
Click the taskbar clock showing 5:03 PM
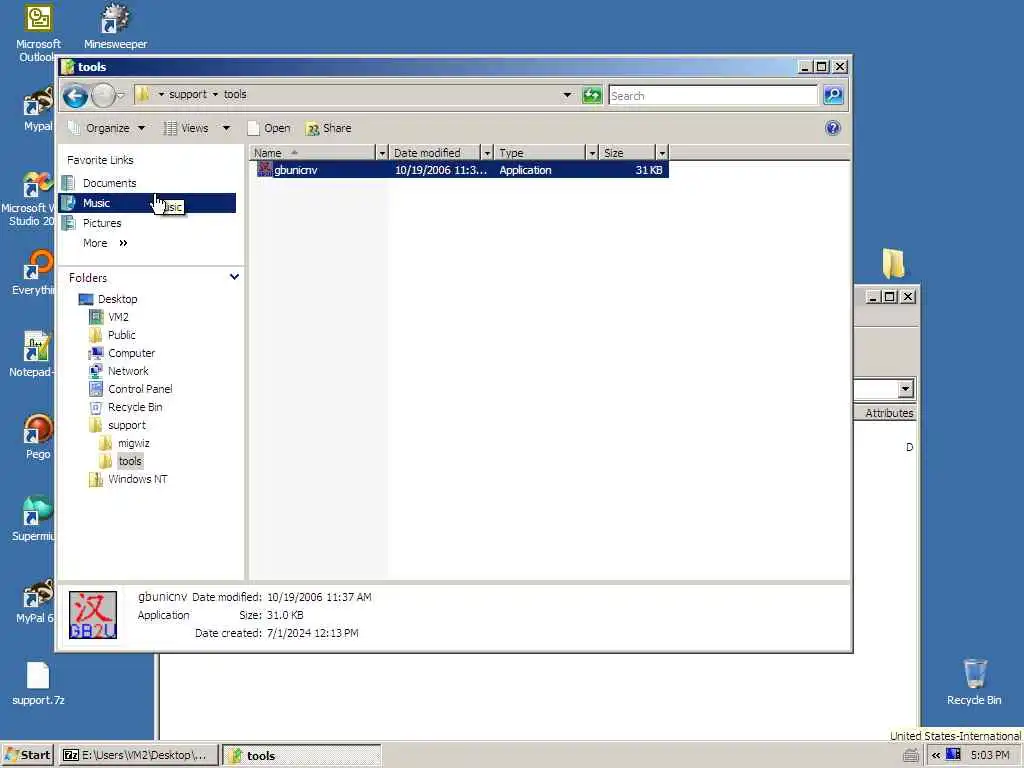coord(990,755)
